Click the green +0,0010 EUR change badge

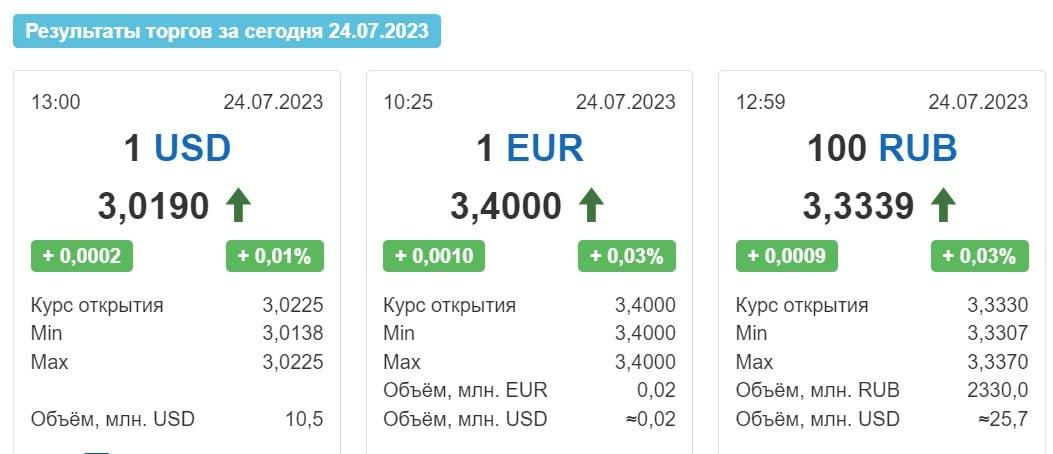[434, 256]
